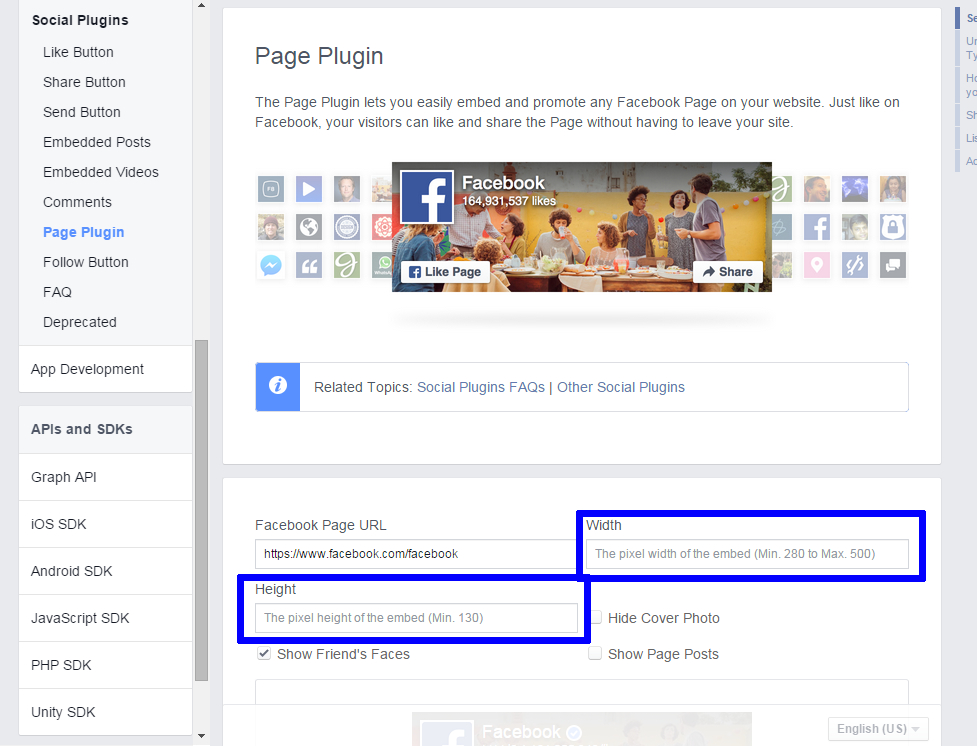Open the FAQ sidebar item
The height and width of the screenshot is (746, 977).
pyautogui.click(x=57, y=292)
